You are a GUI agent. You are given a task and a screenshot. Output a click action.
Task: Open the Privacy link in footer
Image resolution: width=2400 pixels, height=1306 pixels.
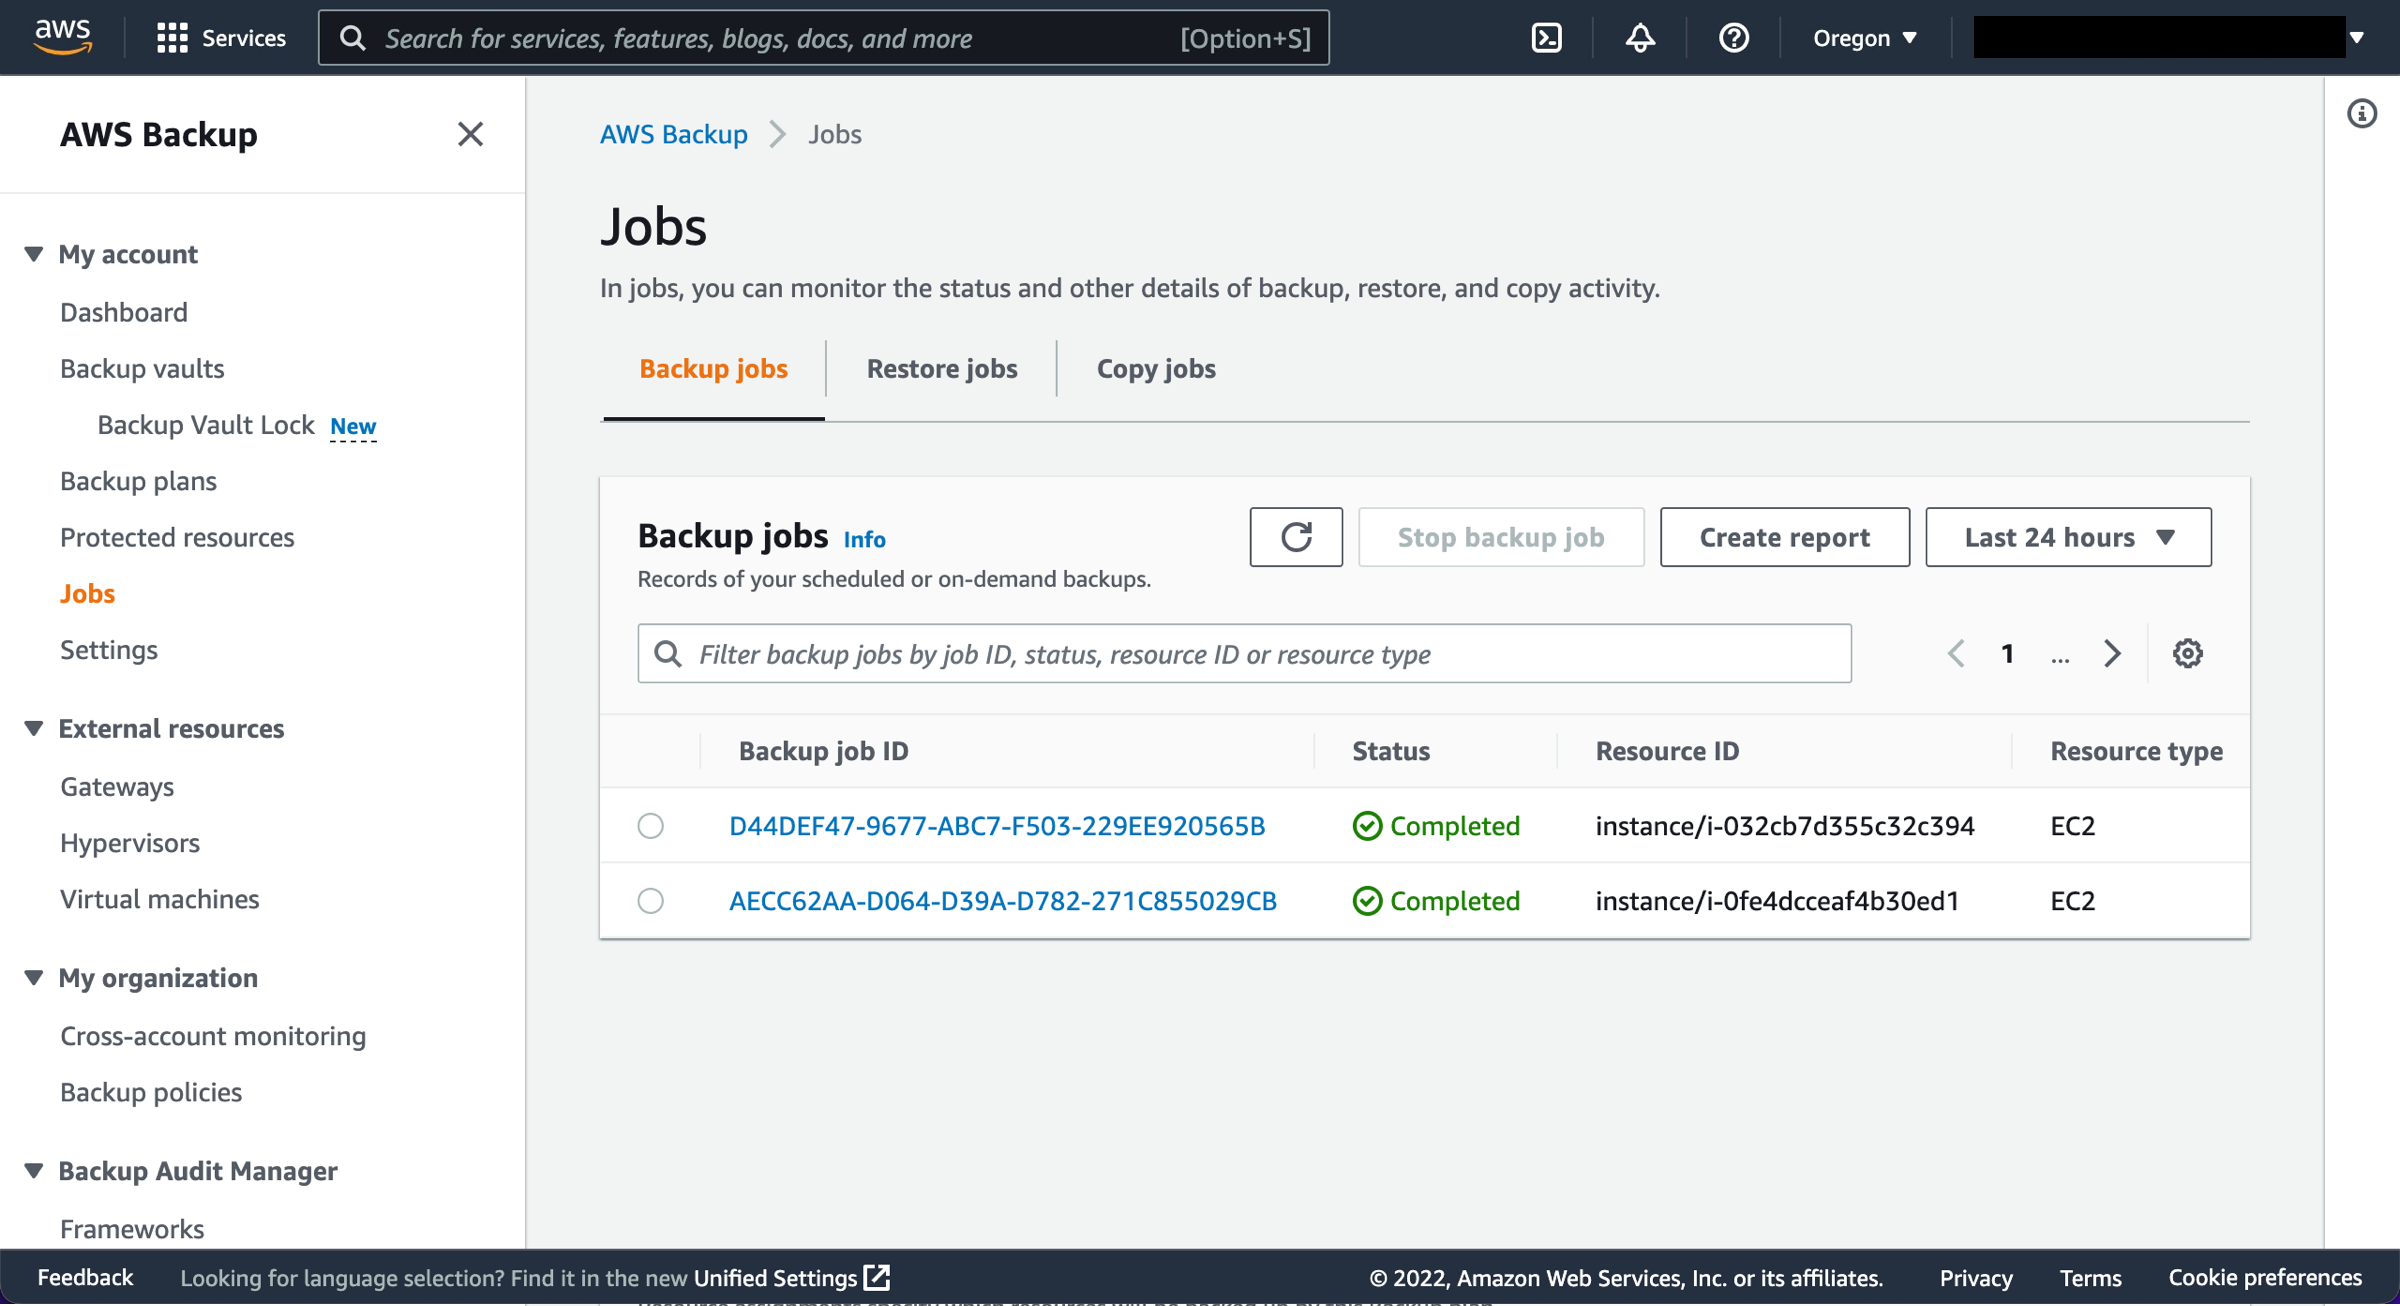(x=1976, y=1277)
